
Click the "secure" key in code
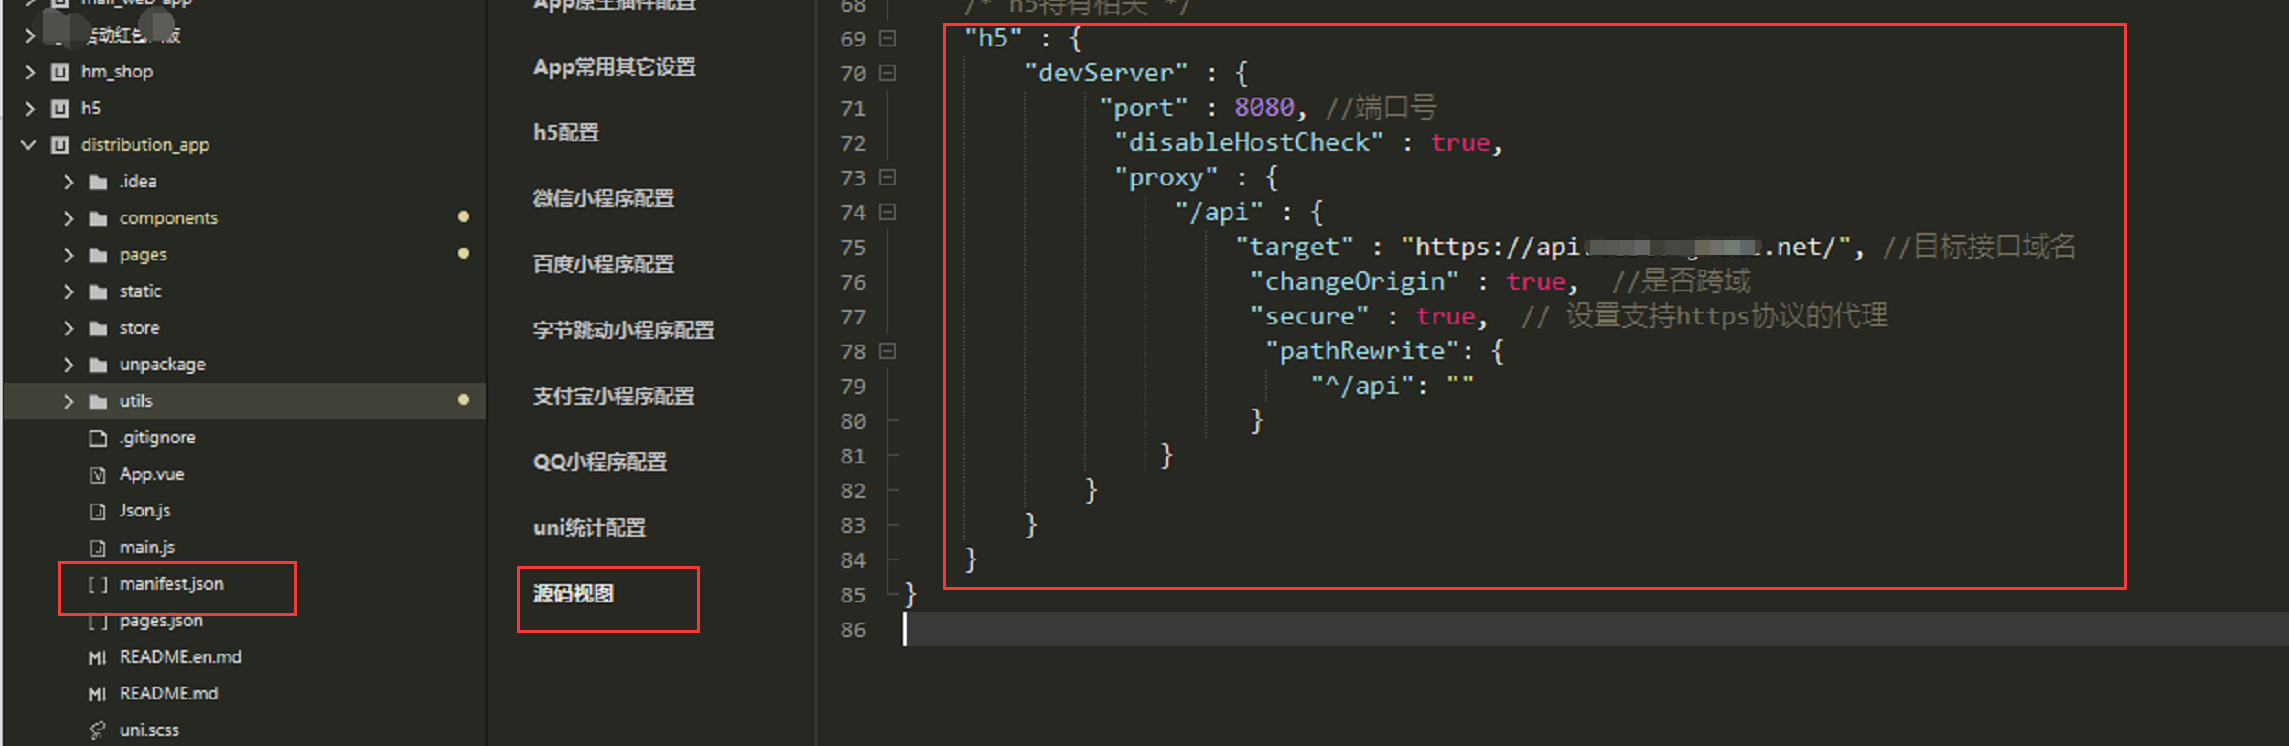pos(1309,316)
